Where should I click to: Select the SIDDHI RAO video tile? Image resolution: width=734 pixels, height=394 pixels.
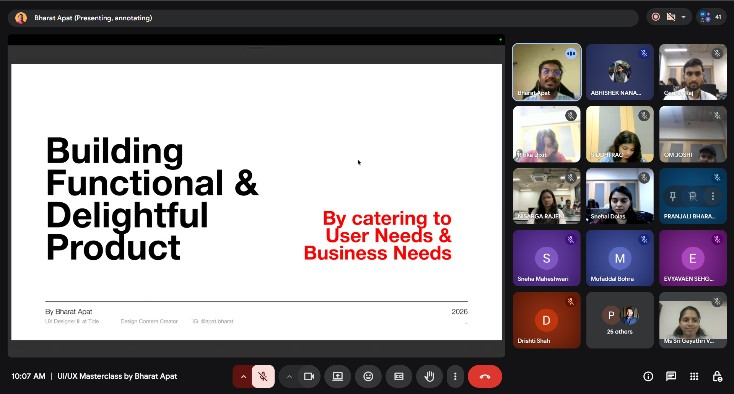(620, 134)
